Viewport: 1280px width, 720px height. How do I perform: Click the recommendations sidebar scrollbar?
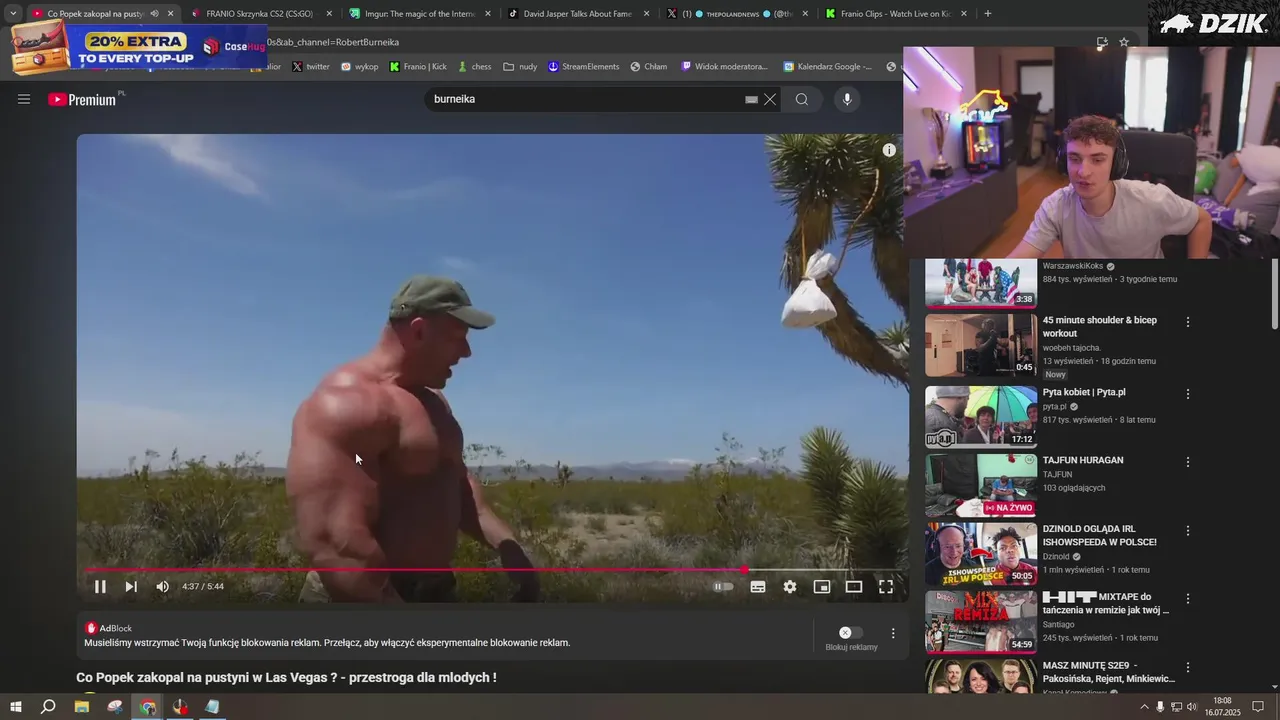pyautogui.click(x=1275, y=293)
